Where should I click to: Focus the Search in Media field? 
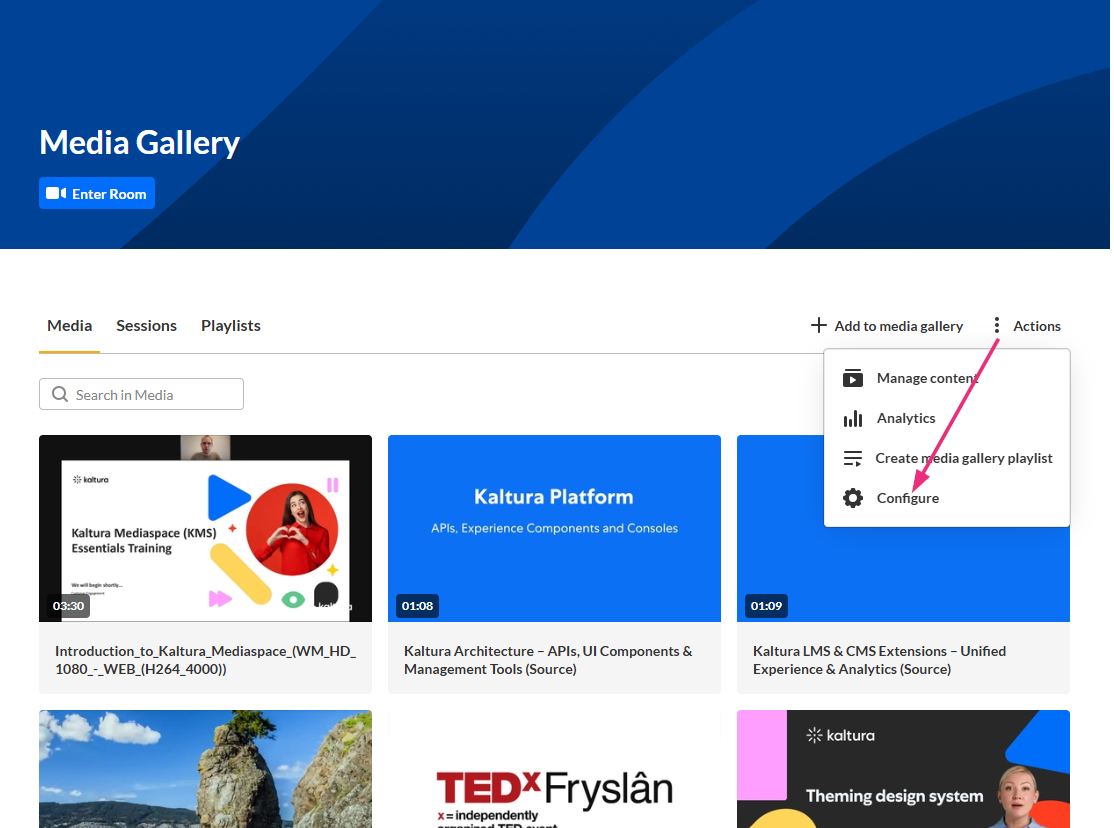[141, 394]
